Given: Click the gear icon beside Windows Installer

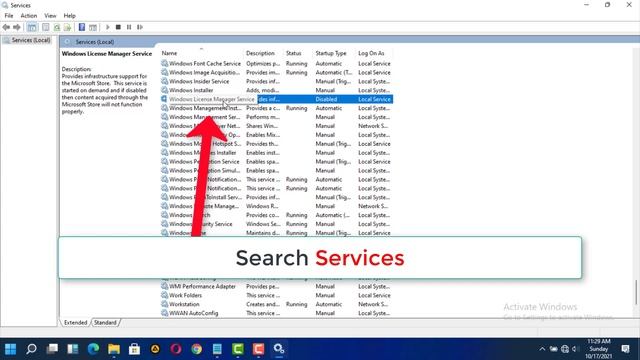Looking at the screenshot, I should 164,90.
